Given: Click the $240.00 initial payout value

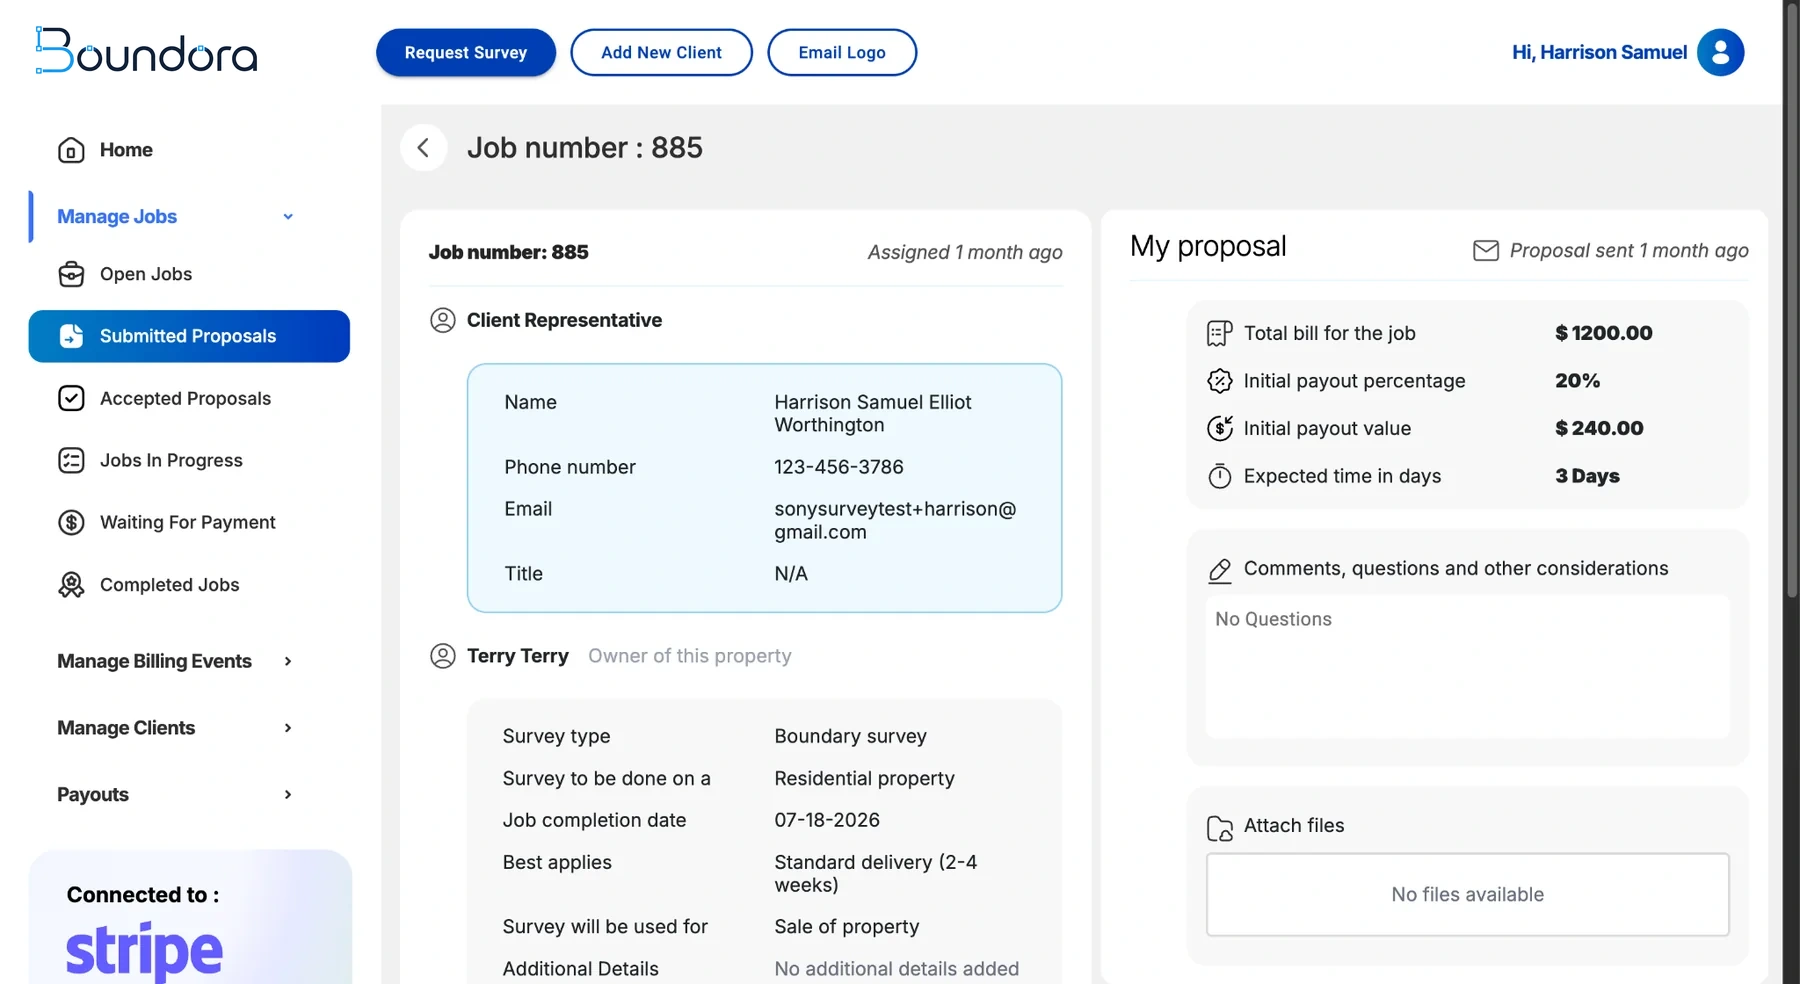Looking at the screenshot, I should tap(1599, 428).
